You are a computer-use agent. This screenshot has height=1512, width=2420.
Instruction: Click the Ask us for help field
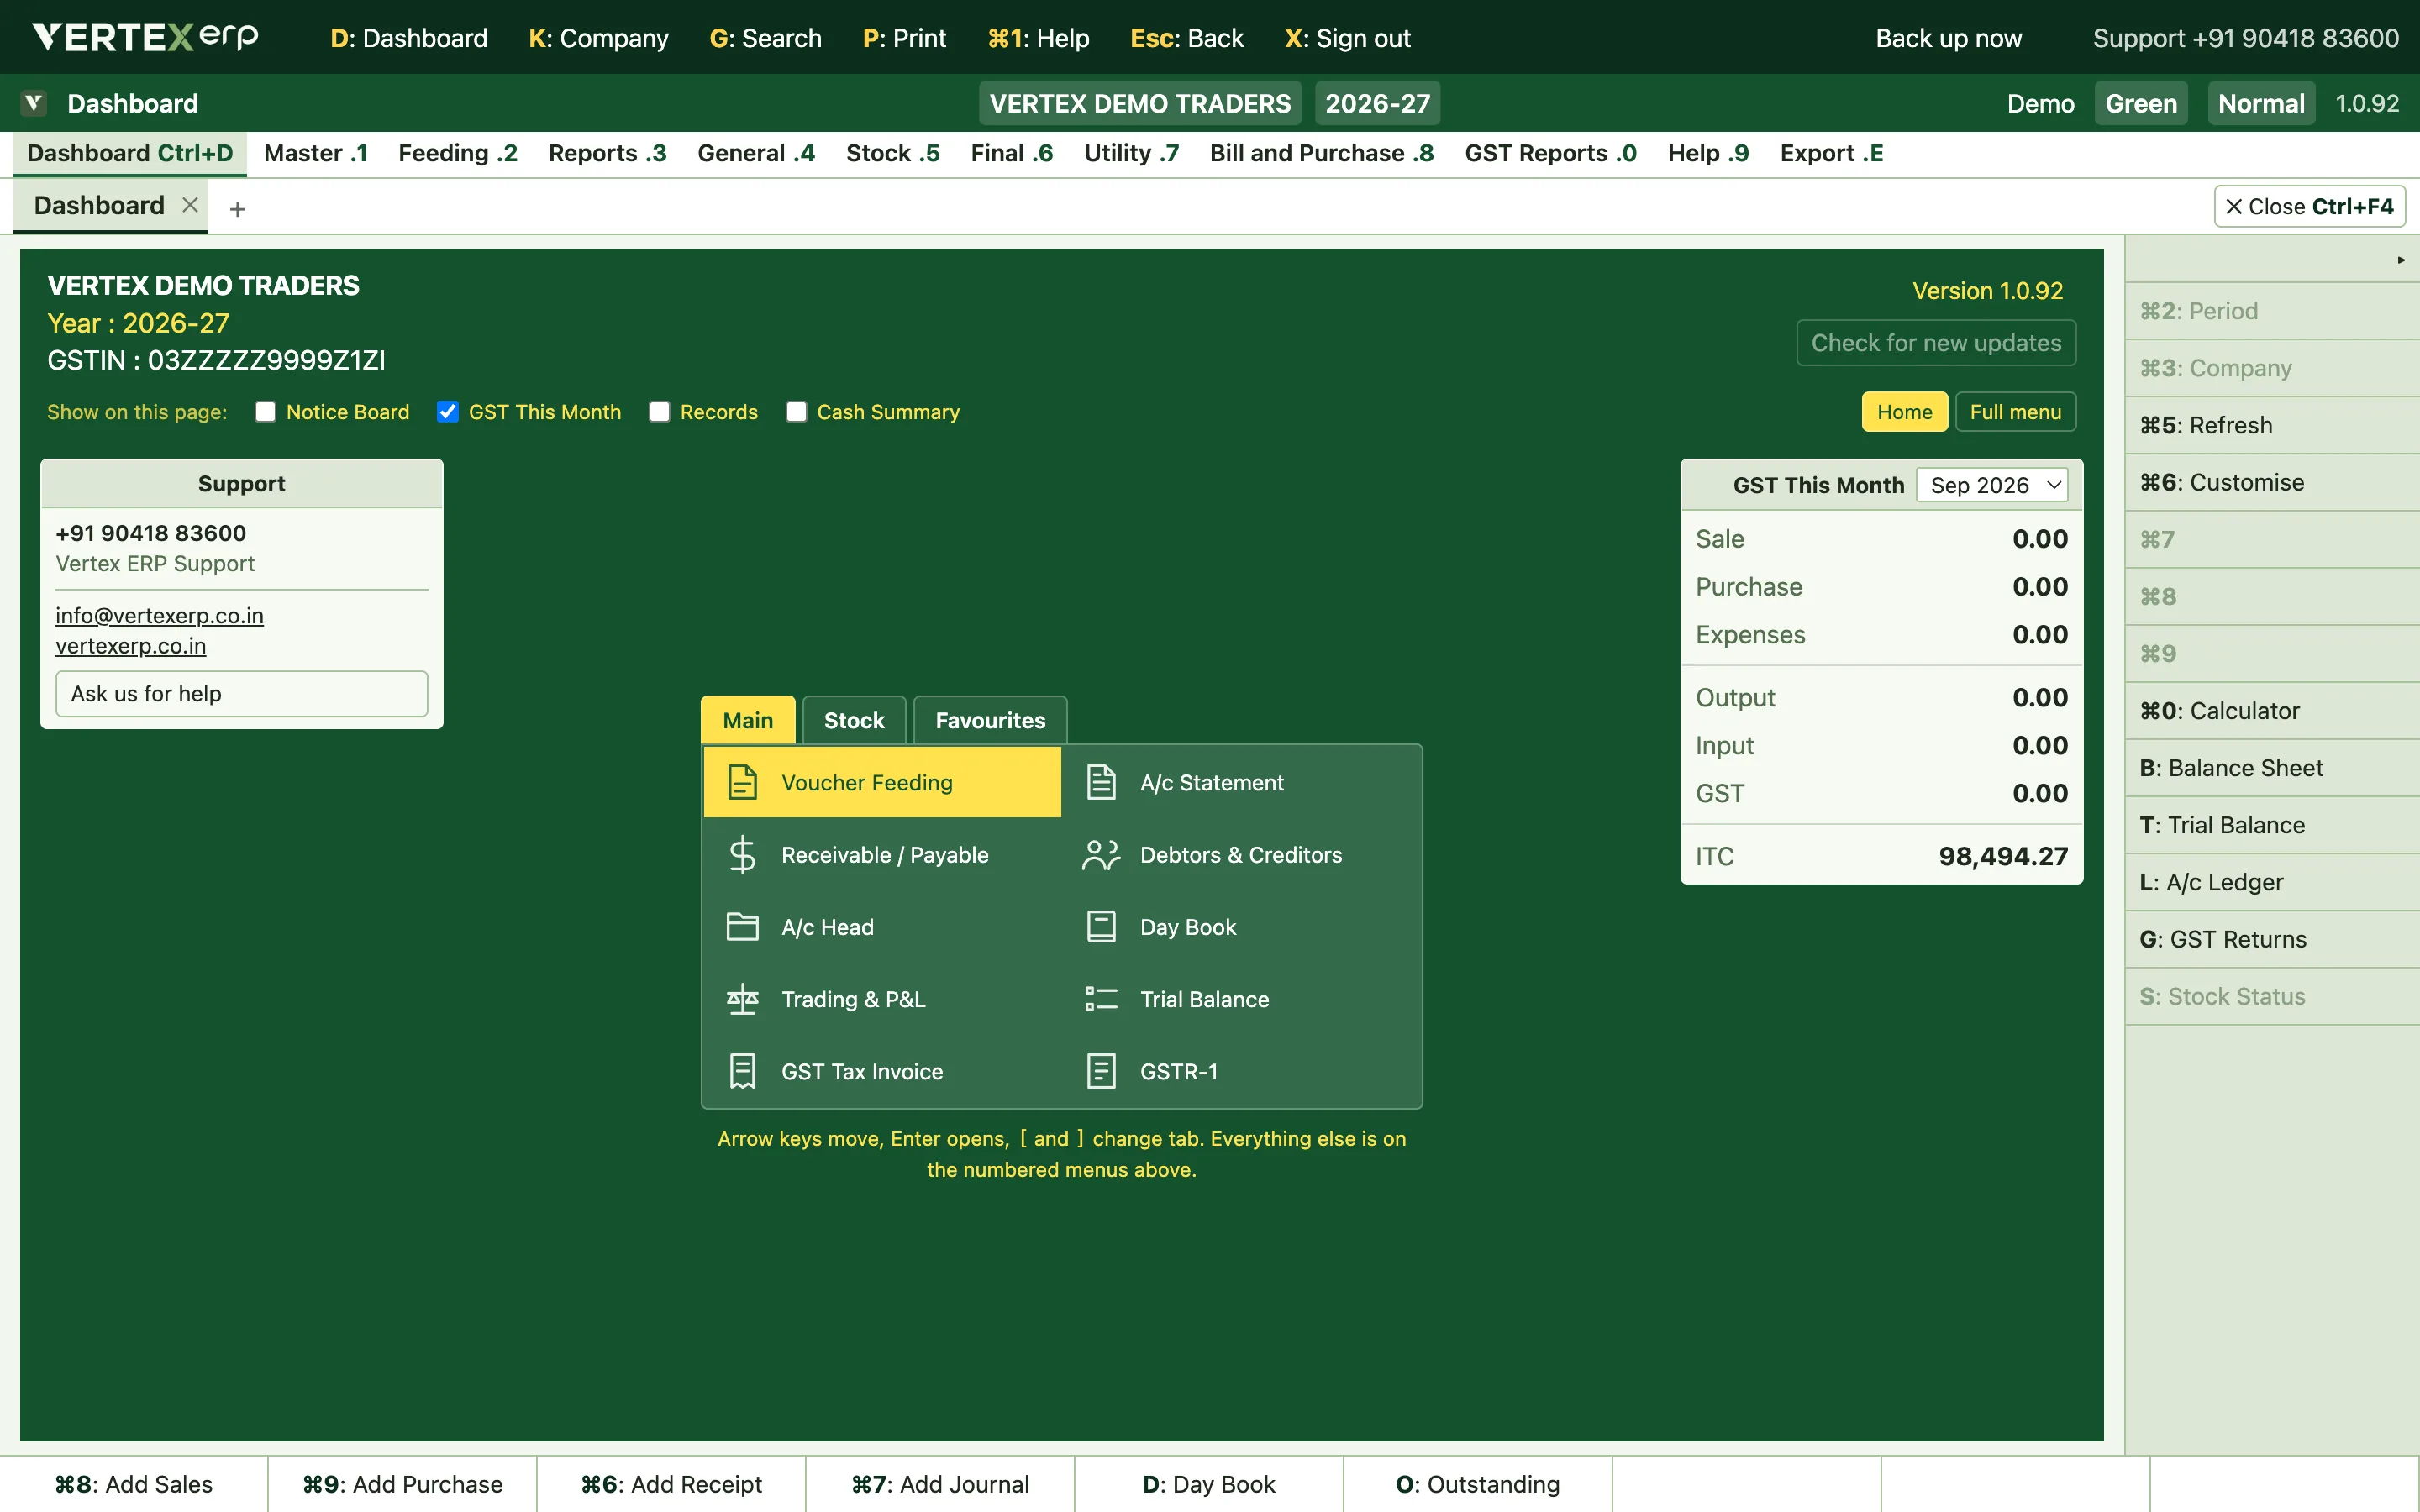(242, 693)
